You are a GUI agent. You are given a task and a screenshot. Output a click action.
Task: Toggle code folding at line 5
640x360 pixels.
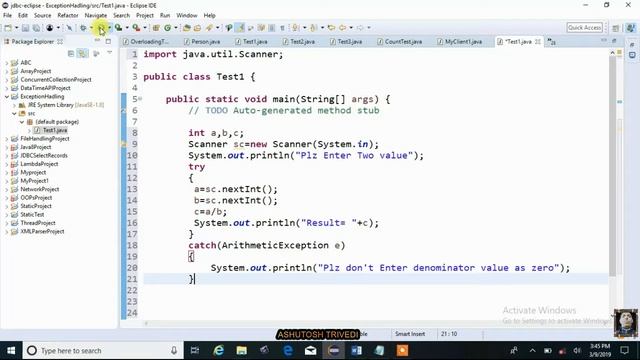tap(140, 99)
